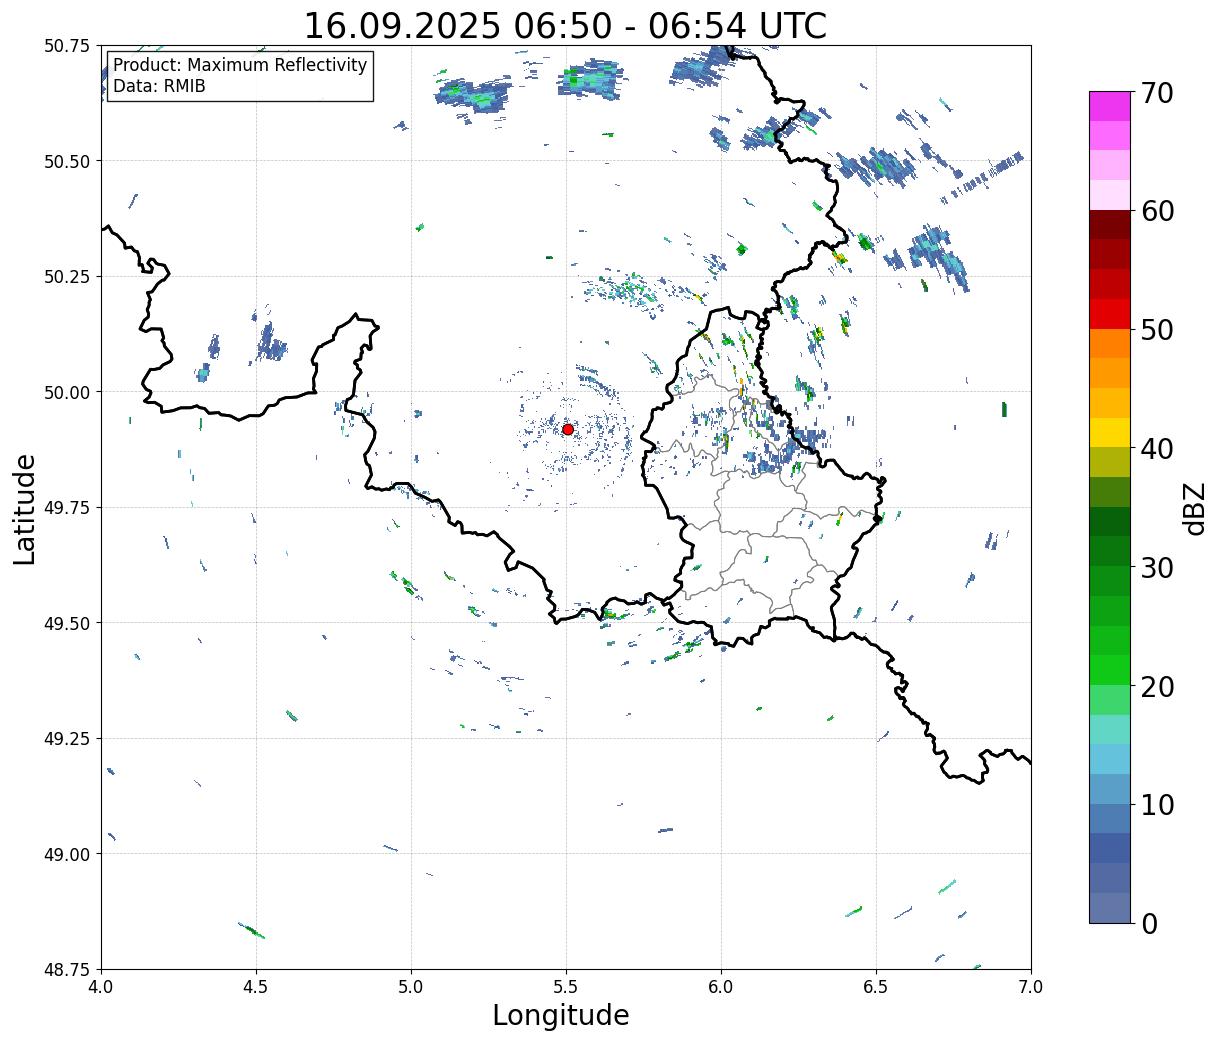Click the 40 tick label on colorbar
Screen dimensions: 1219x1040
point(1157,449)
